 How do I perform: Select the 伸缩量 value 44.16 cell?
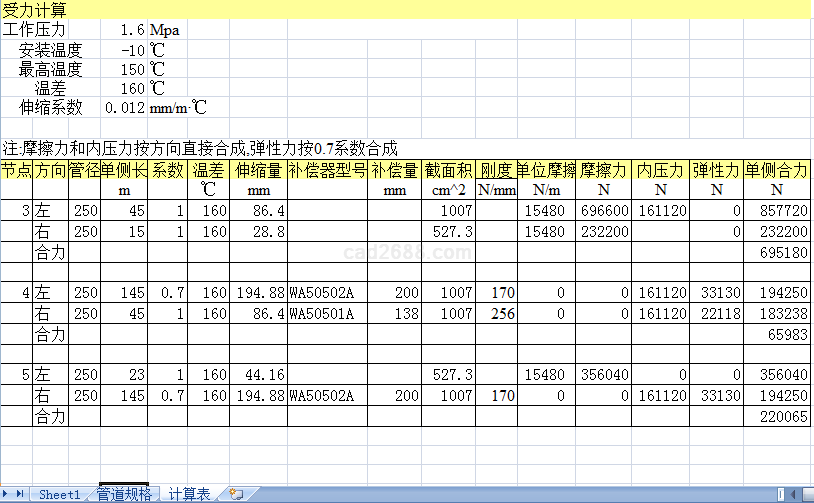[259, 375]
